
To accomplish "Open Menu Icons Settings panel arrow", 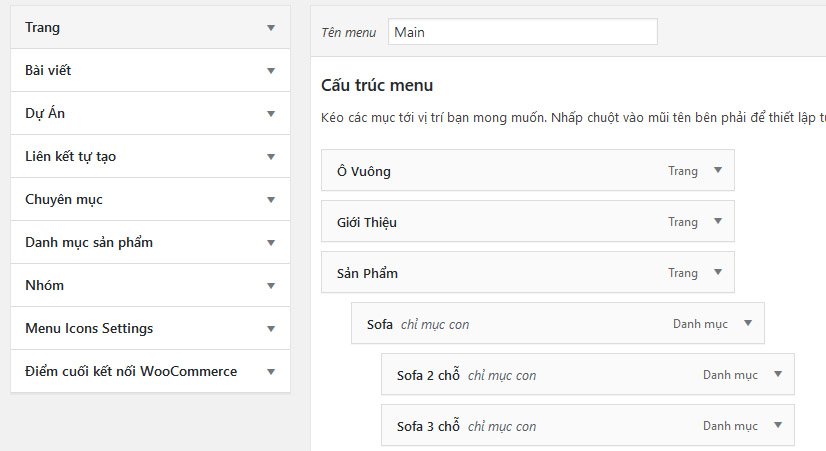I will point(270,329).
